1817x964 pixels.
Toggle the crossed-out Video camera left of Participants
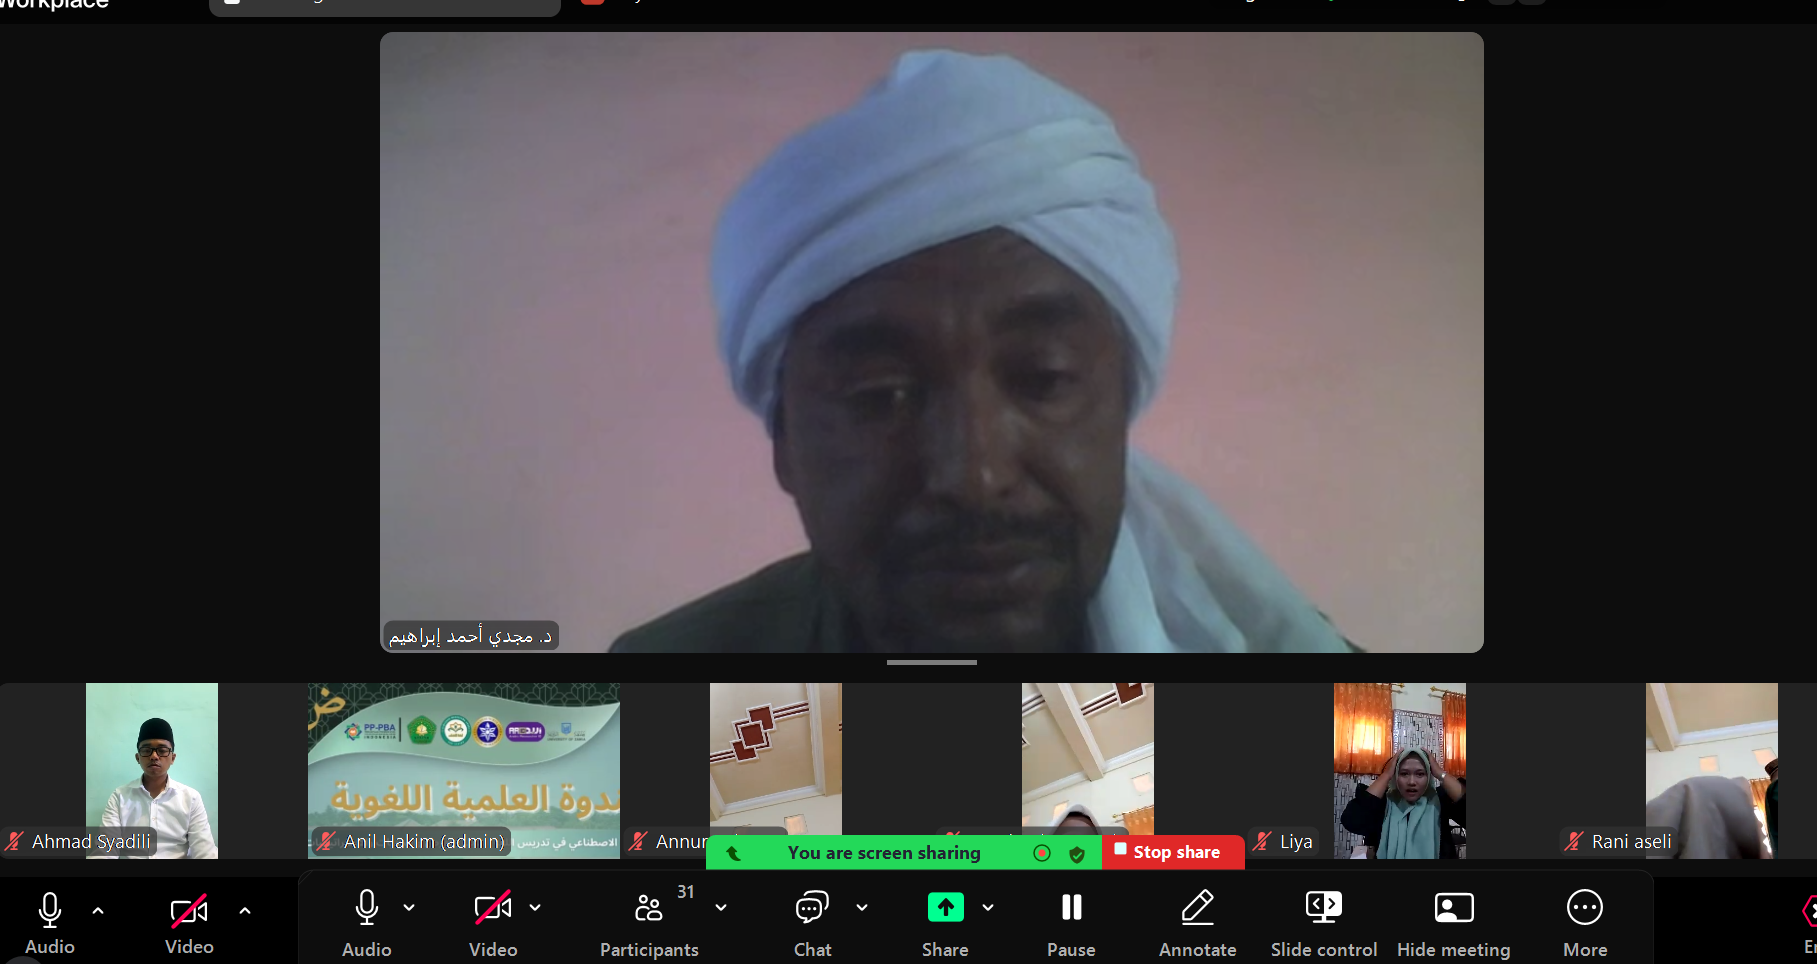pos(493,908)
